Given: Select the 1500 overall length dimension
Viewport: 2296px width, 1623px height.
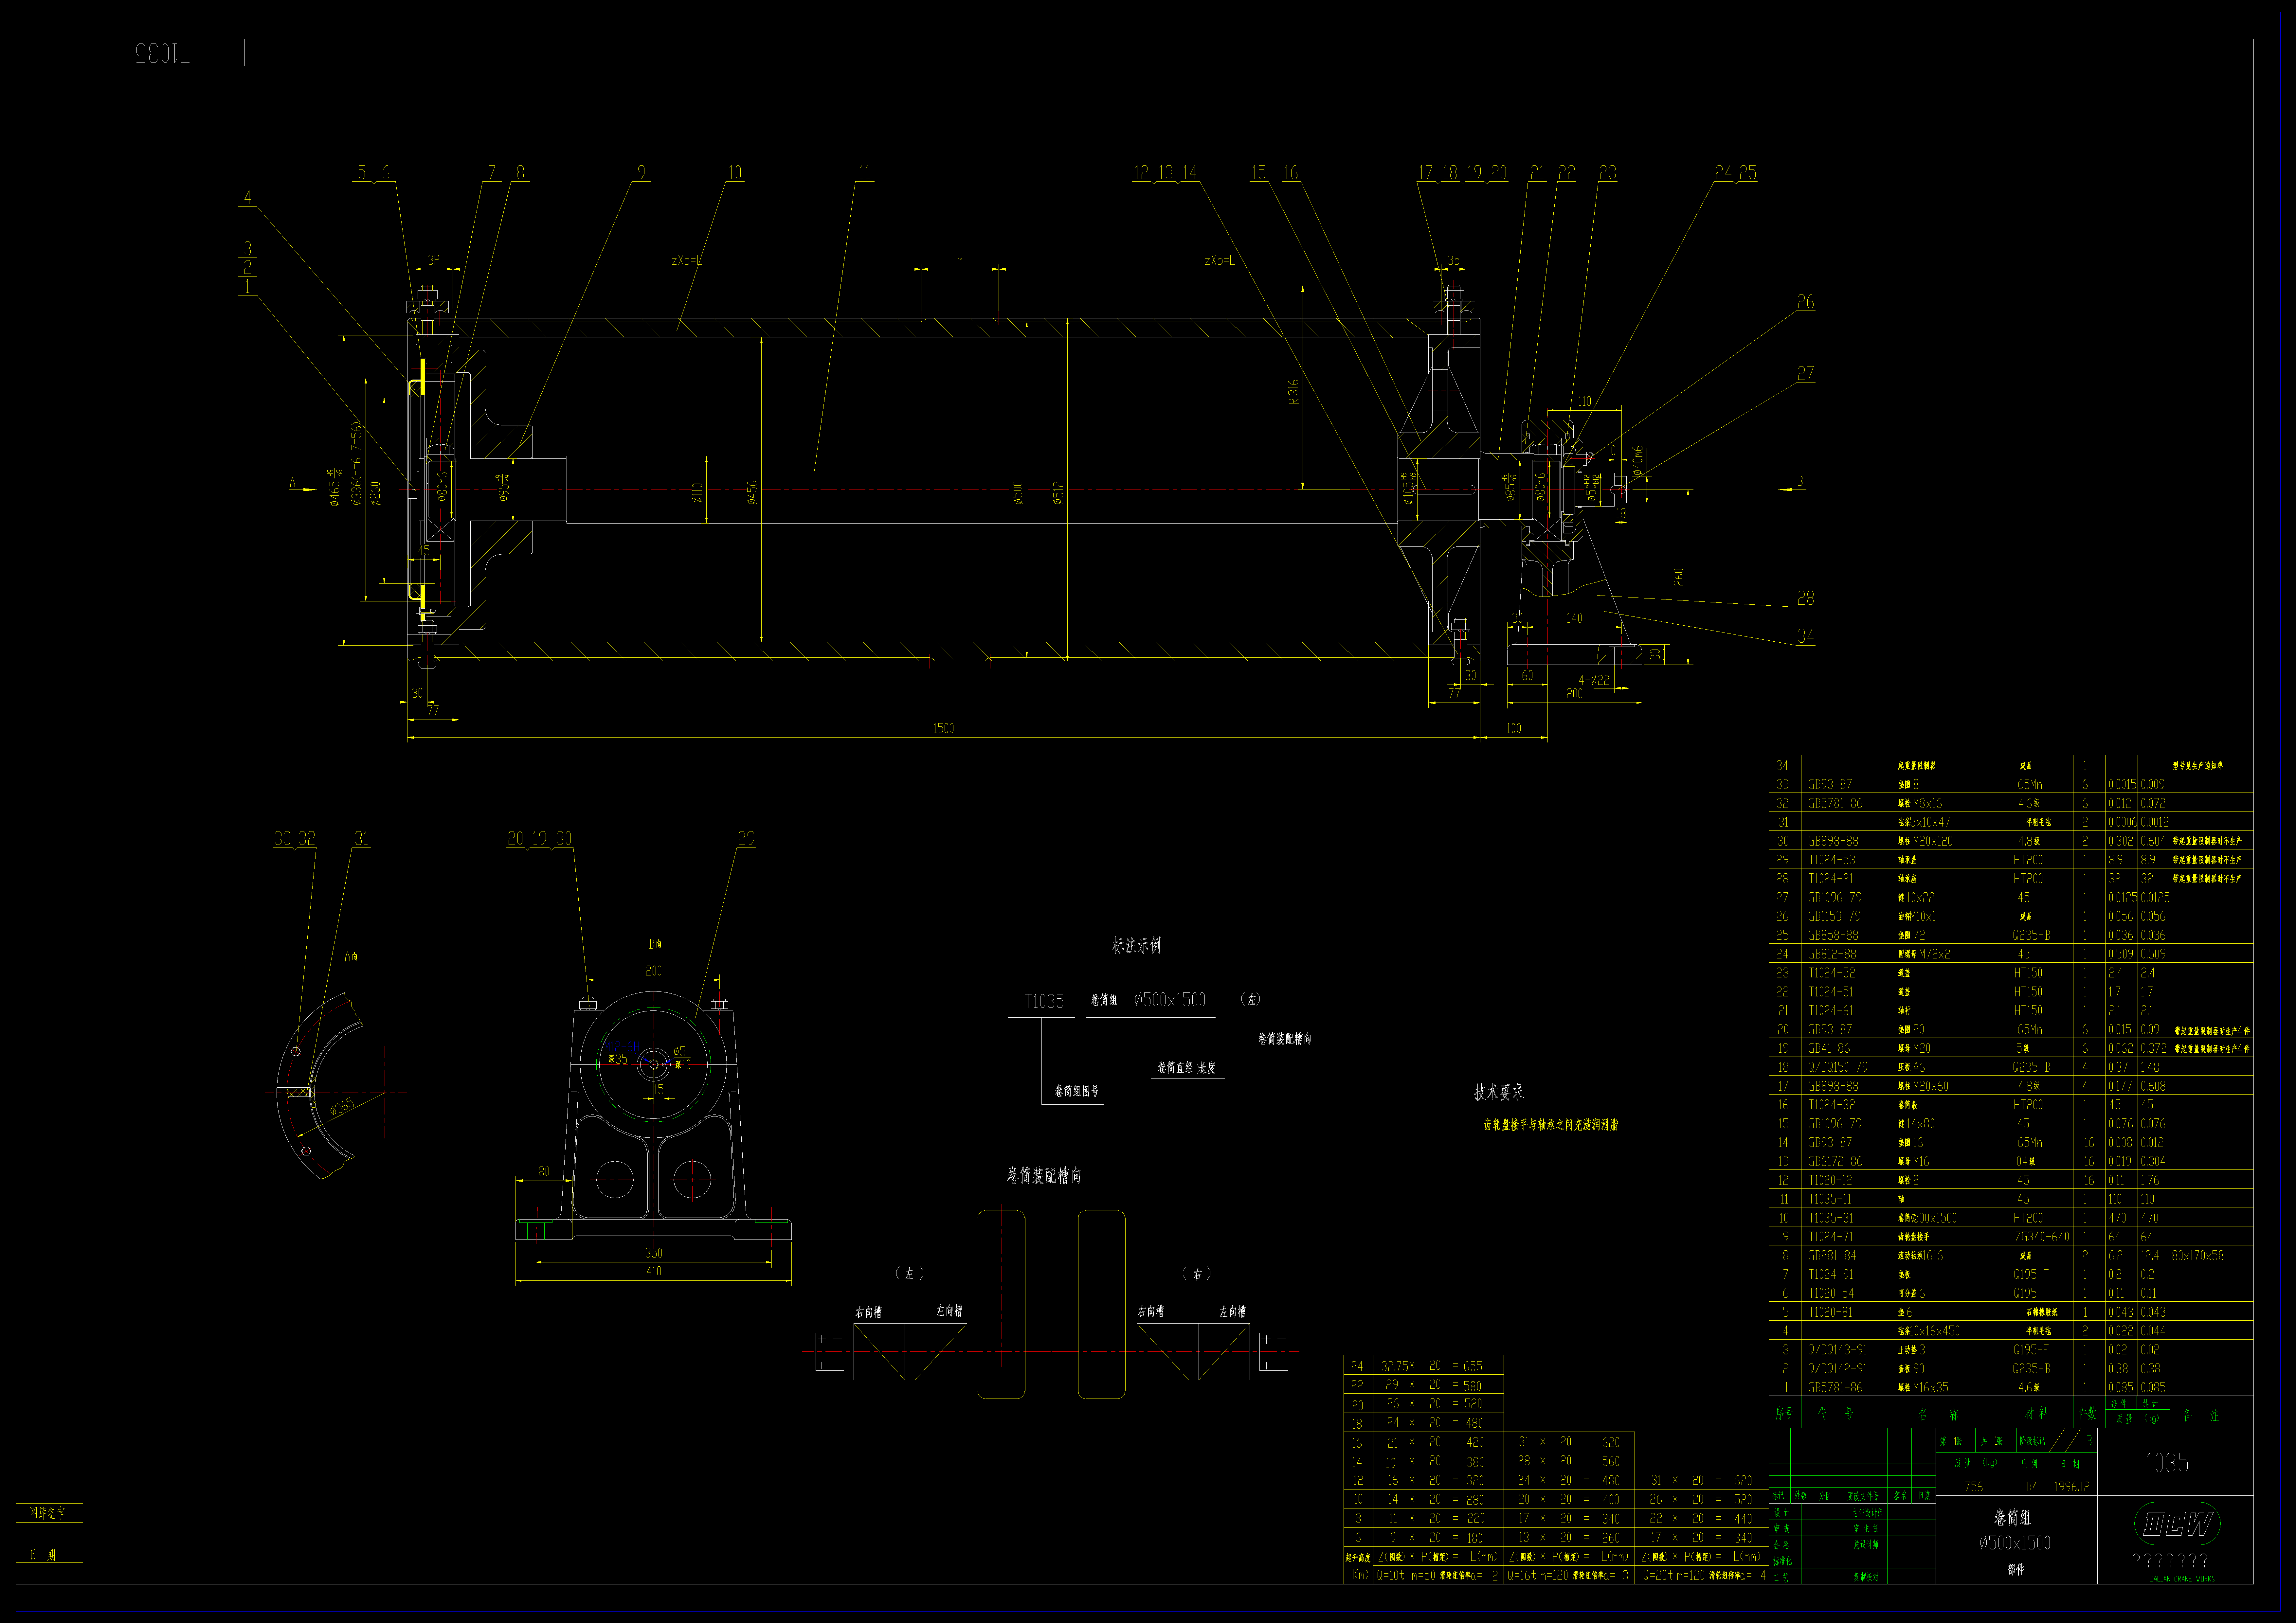Looking at the screenshot, I should pos(943,729).
